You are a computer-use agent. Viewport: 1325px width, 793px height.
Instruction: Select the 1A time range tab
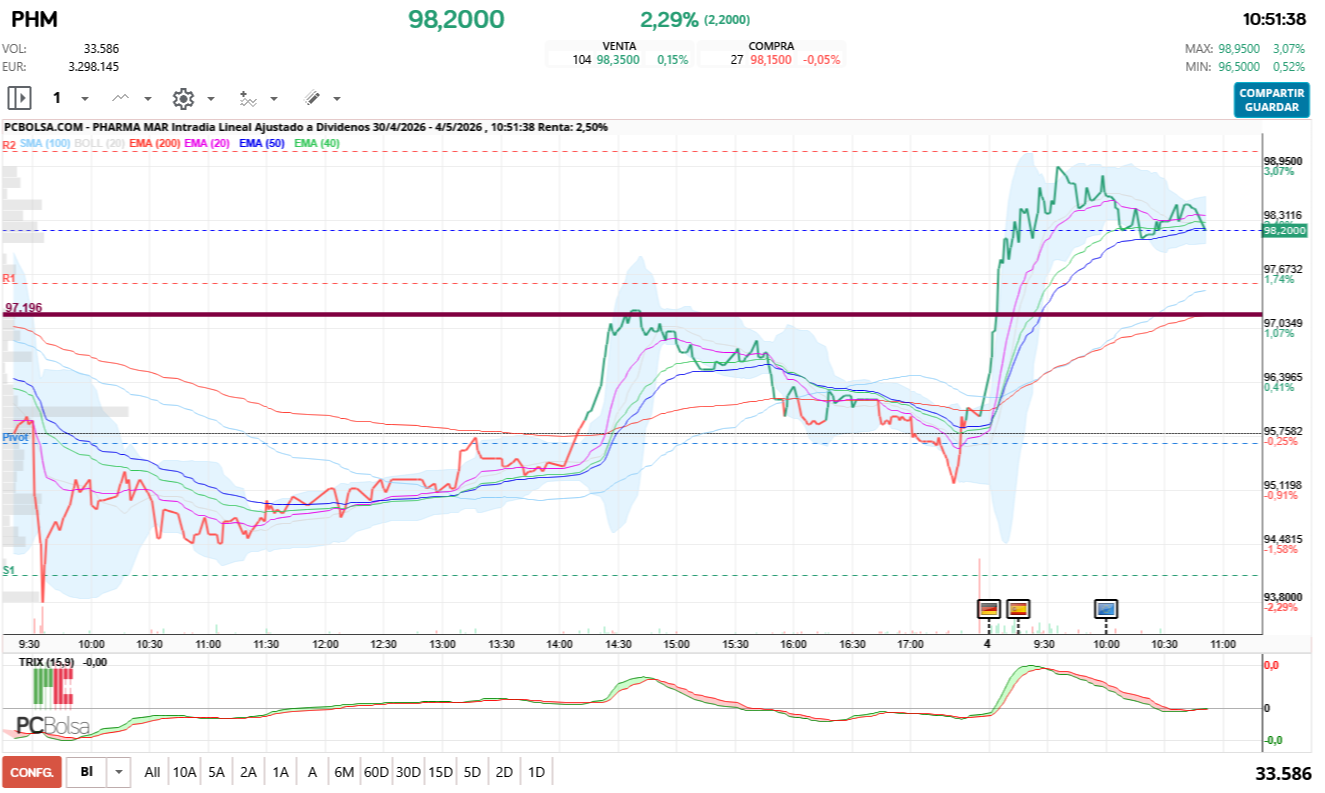(x=281, y=772)
